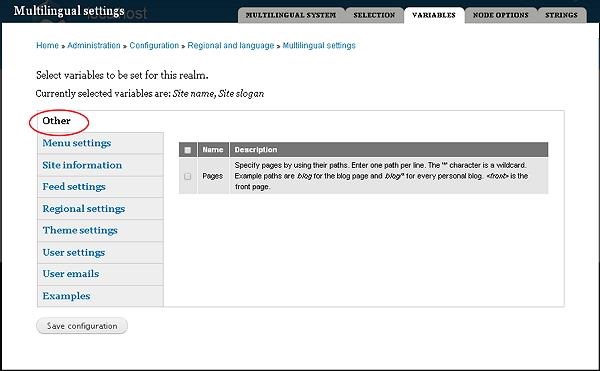Screen dimensions: 600x371
Task: Open the Examples vertical tab
Action: click(x=100, y=296)
